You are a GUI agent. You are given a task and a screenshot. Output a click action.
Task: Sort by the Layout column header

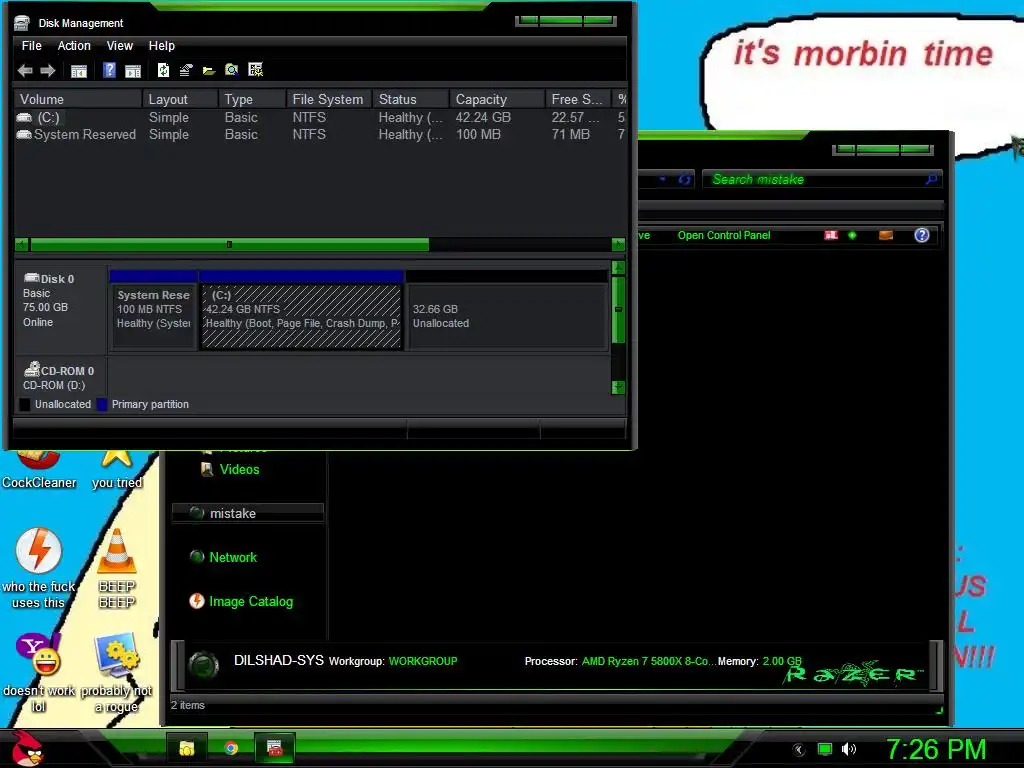(x=180, y=99)
